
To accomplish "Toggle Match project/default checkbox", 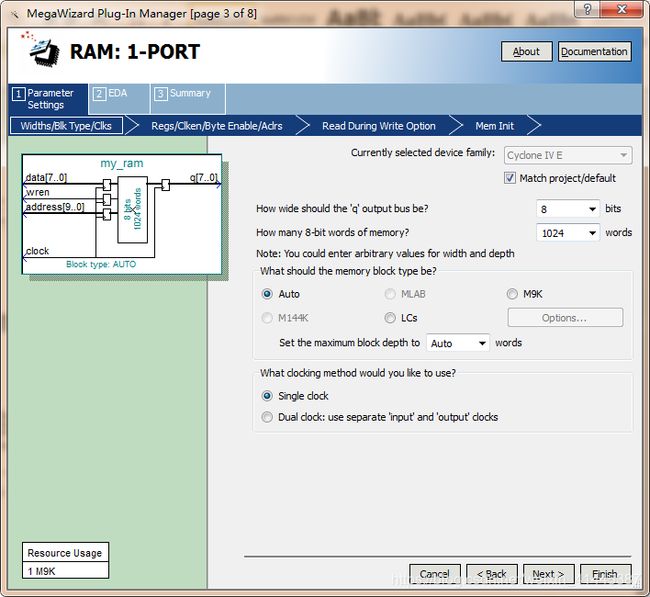I will click(510, 178).
